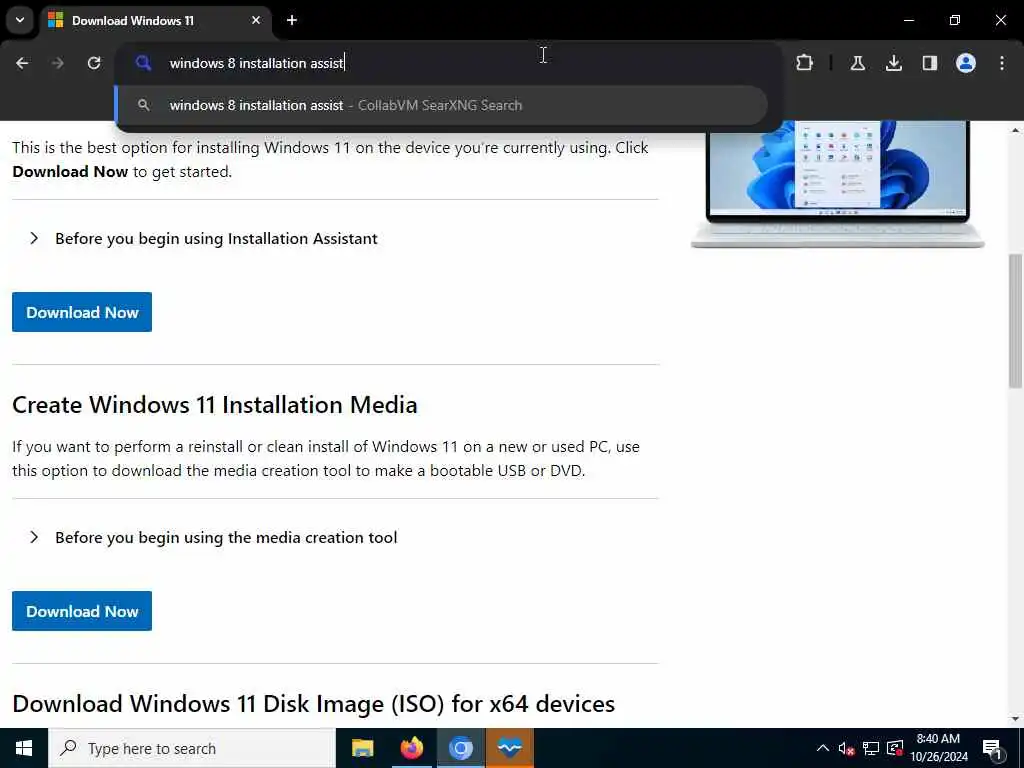Show the browser downloads panel

click(893, 63)
